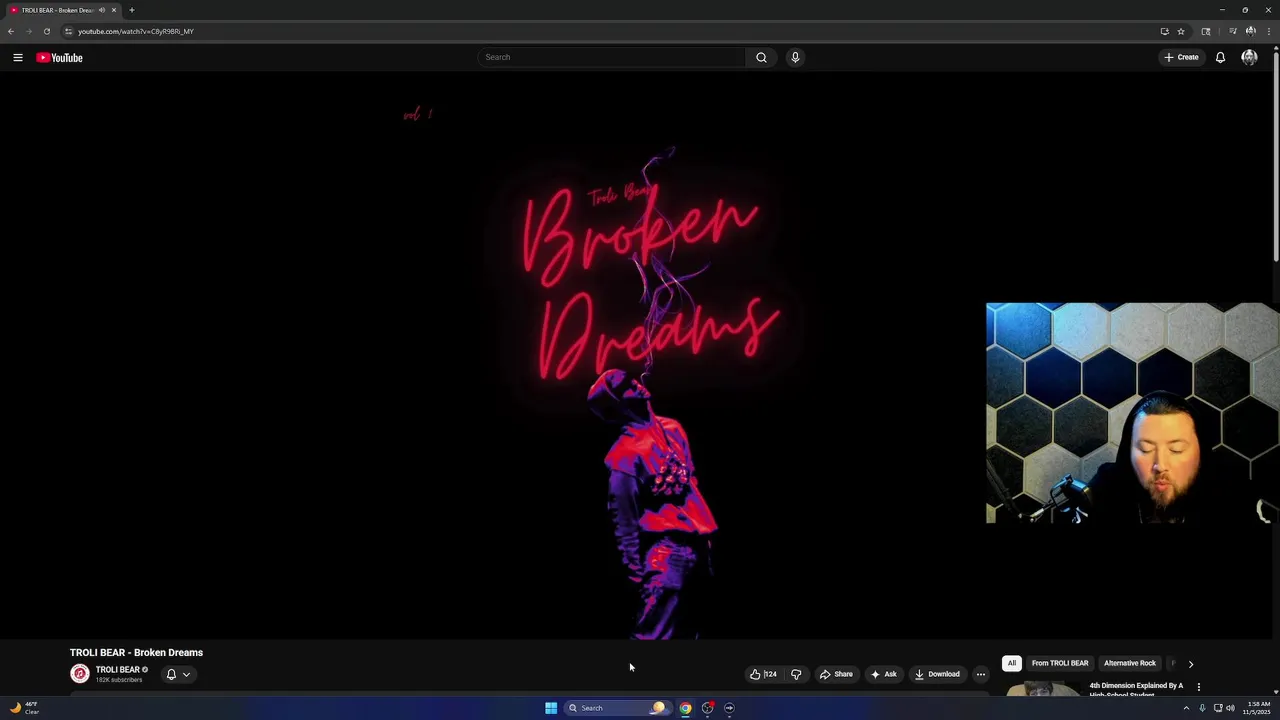This screenshot has height=720, width=1280.
Task: Open the Windows Start menu
Action: coord(551,708)
